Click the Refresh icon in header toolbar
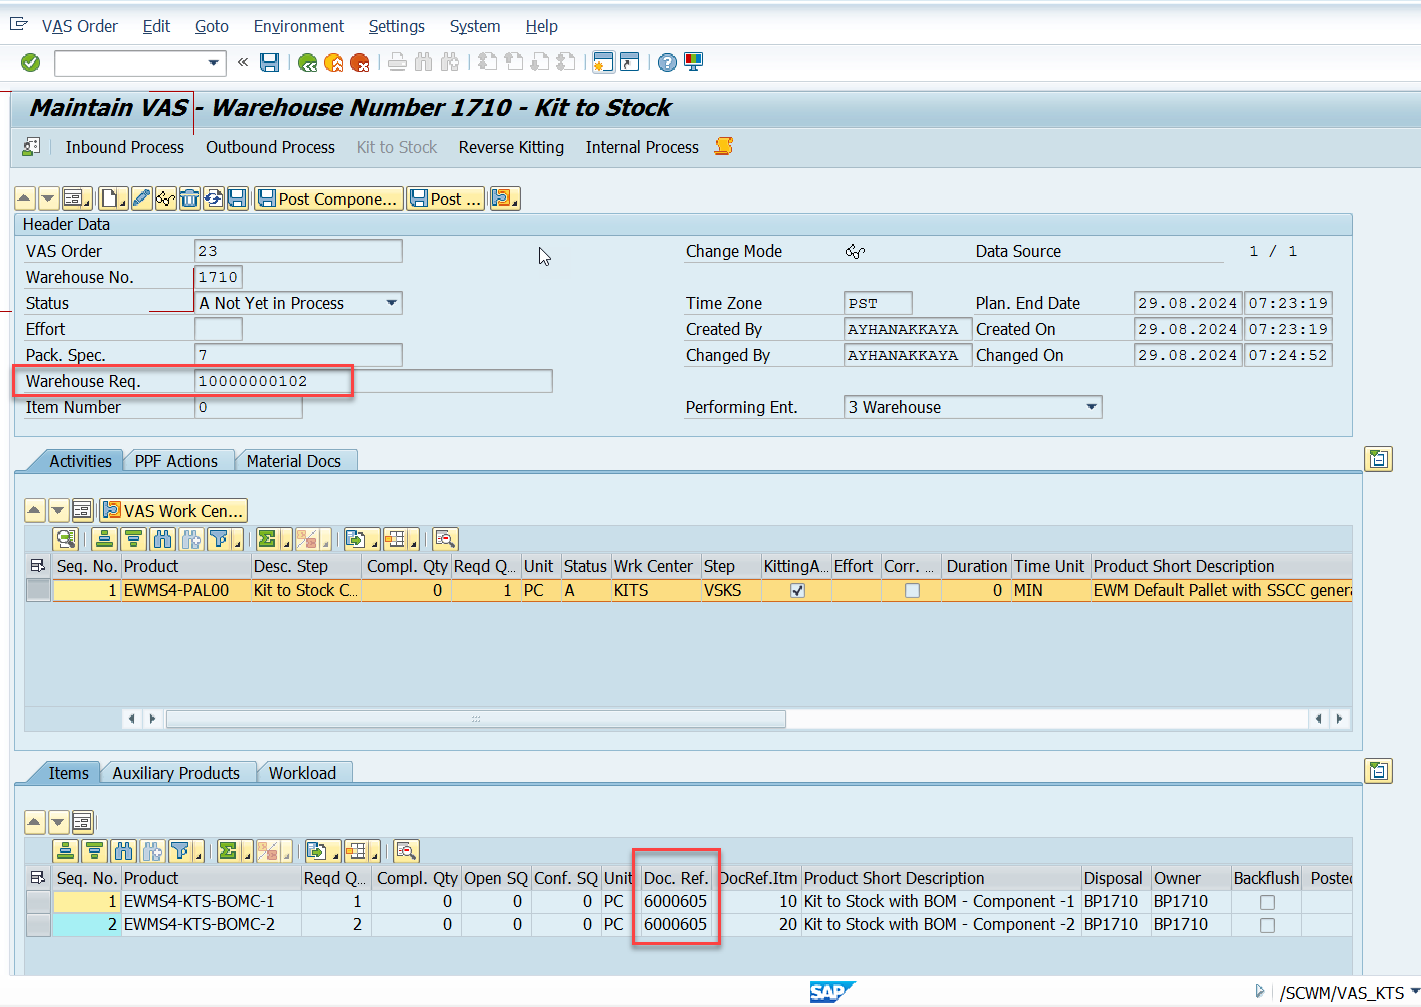The height and width of the screenshot is (1007, 1421). coord(213,199)
